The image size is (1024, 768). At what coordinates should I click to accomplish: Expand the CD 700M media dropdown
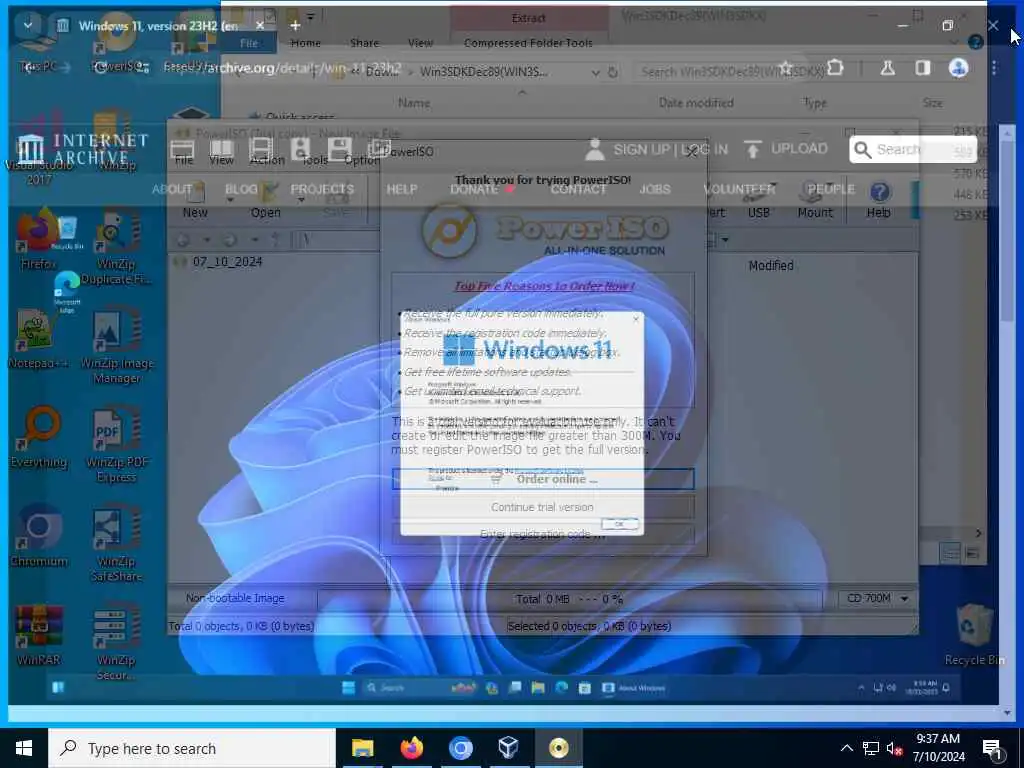(904, 598)
